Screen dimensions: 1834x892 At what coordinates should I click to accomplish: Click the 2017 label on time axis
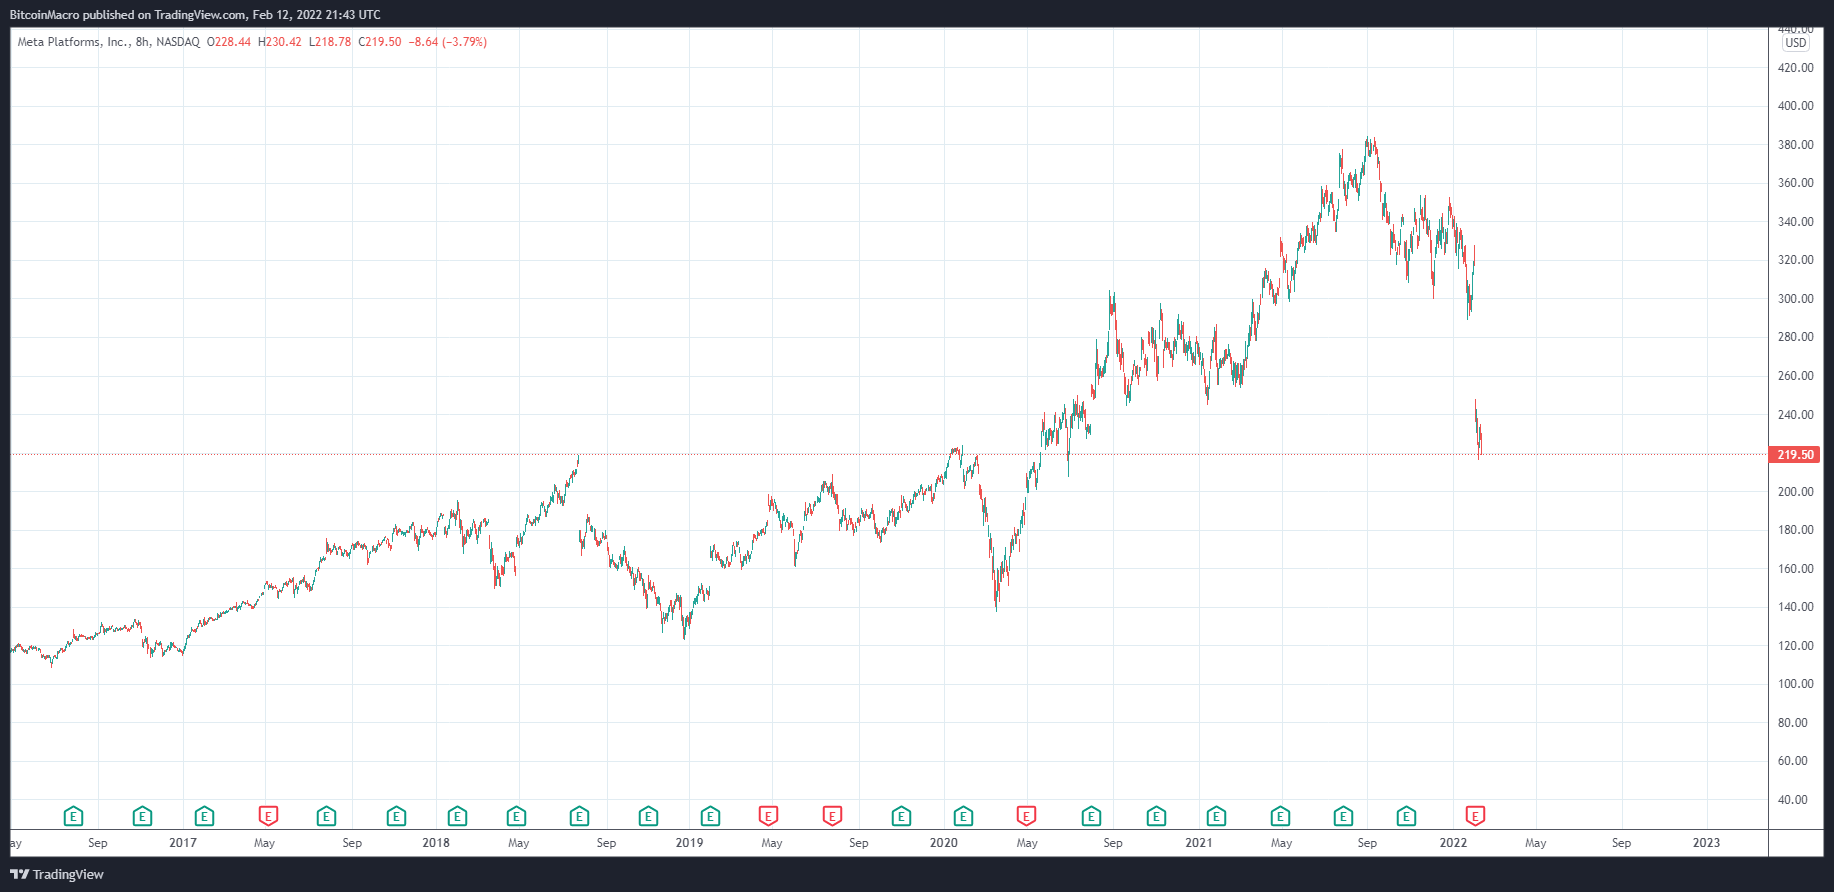click(x=183, y=843)
